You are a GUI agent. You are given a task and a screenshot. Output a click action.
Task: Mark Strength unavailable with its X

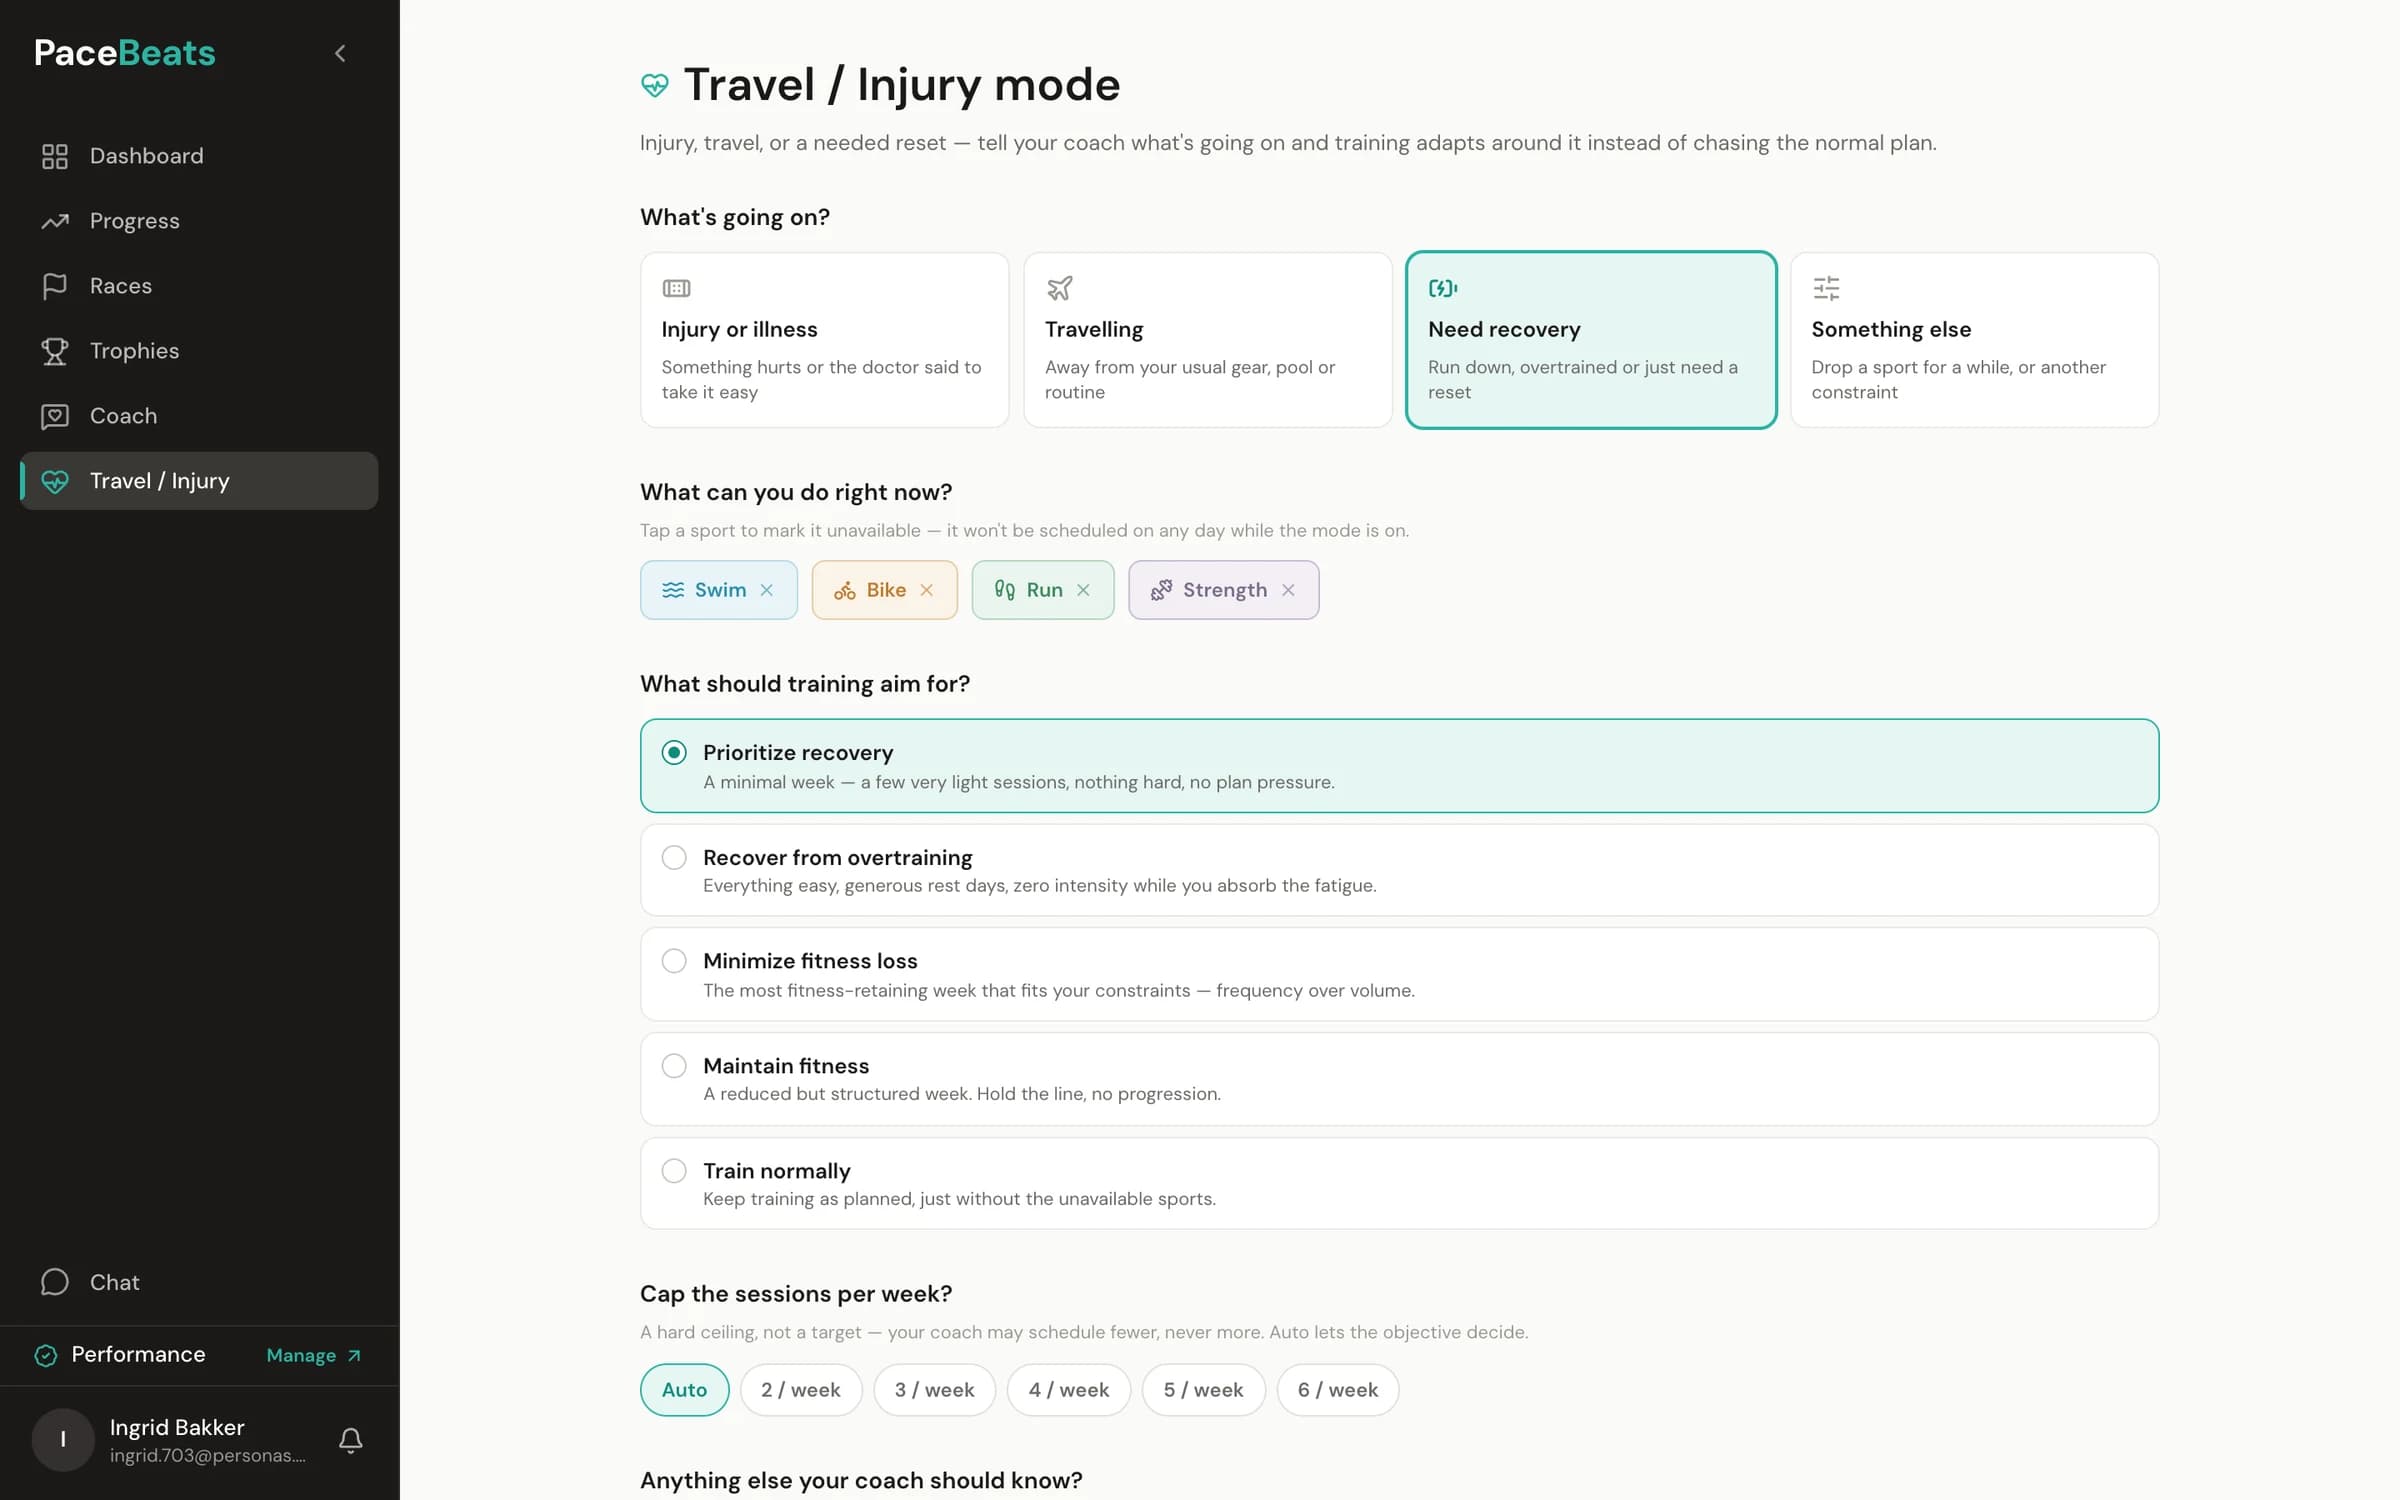1289,590
